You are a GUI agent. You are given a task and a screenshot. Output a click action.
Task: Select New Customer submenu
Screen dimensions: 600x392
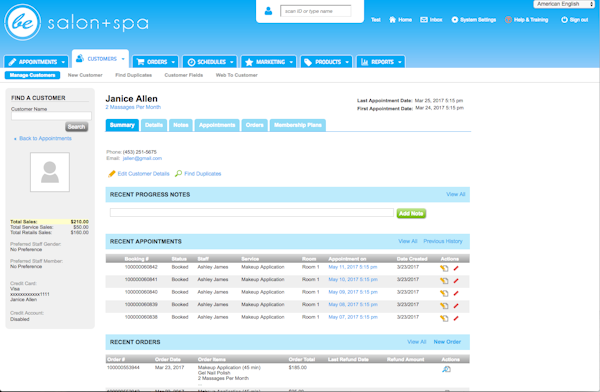point(85,75)
